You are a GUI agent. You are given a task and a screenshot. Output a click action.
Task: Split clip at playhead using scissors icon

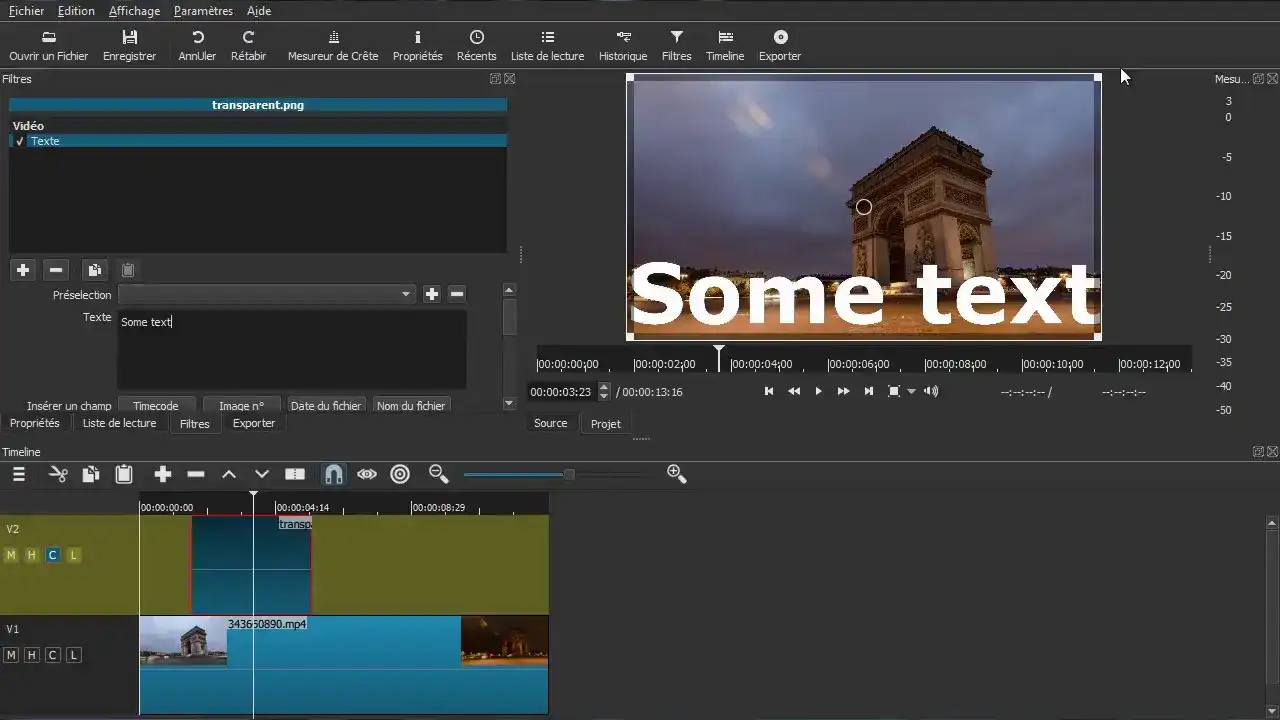tap(57, 474)
